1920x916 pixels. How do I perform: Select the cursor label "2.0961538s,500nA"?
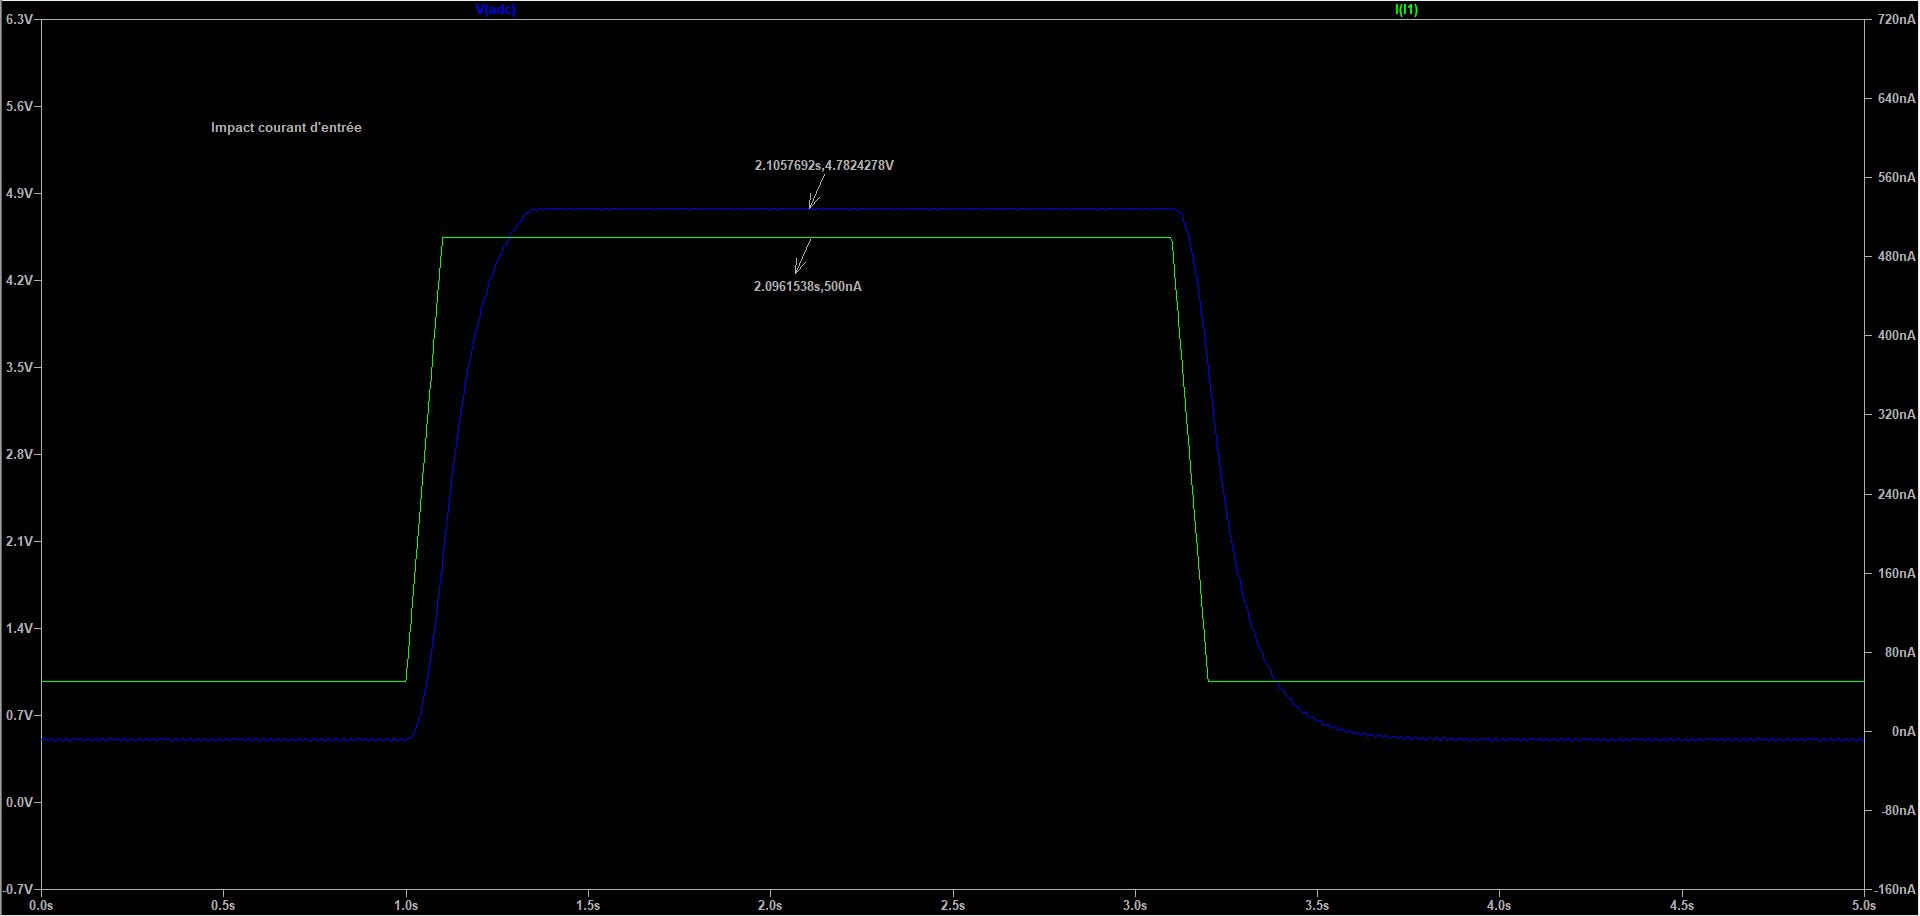[807, 287]
